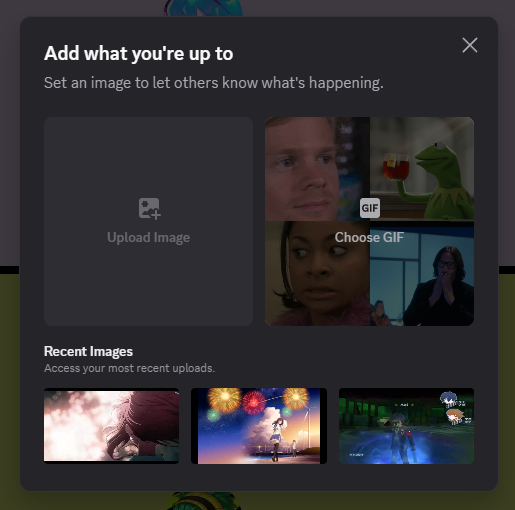Image resolution: width=515 pixels, height=510 pixels.
Task: Select the recent image with pink cherry blossoms
Action: [111, 426]
